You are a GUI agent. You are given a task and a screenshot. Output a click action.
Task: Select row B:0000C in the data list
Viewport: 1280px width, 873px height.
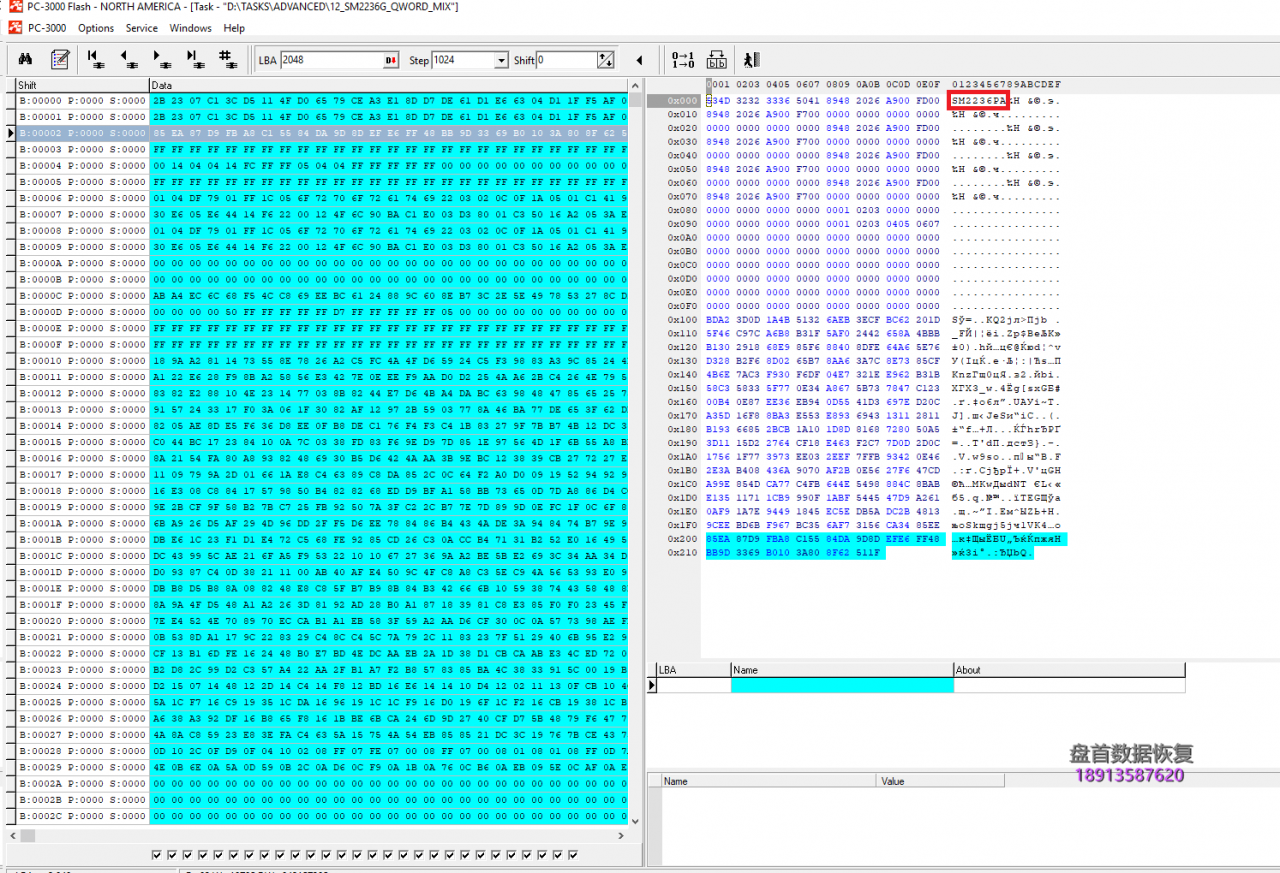[x=82, y=296]
